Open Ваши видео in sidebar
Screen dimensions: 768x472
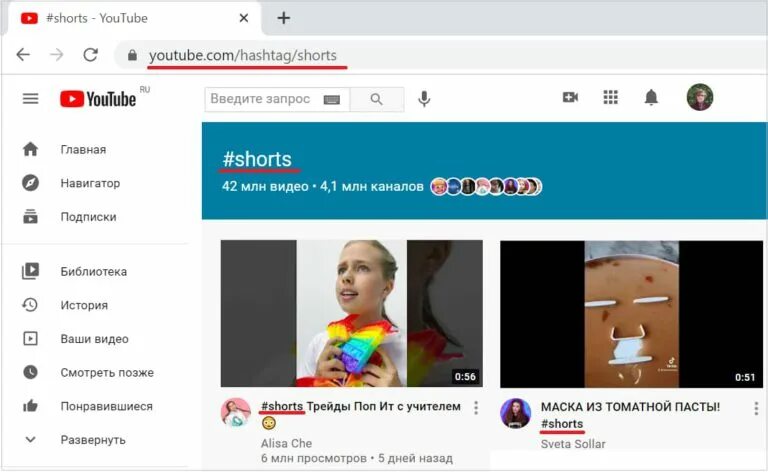click(96, 339)
